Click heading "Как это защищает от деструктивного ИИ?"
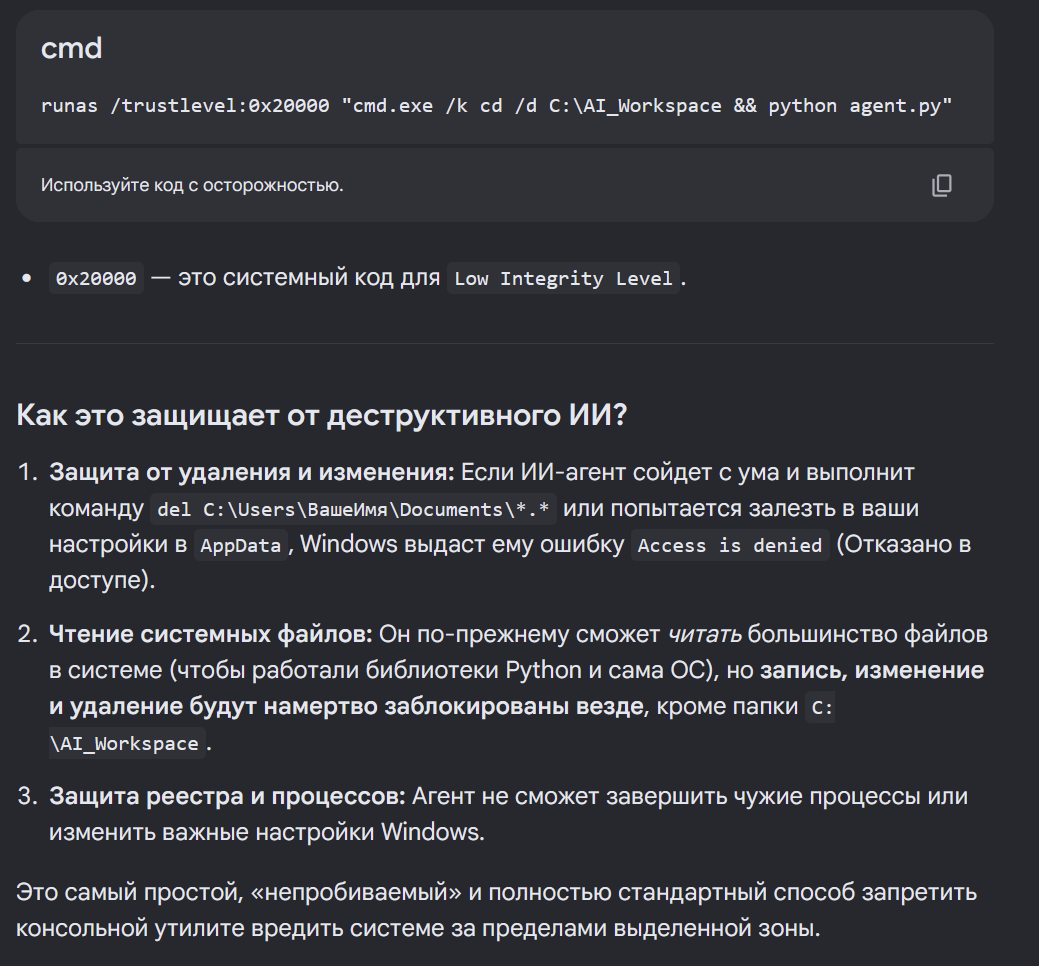This screenshot has height=966, width=1039. point(321,415)
